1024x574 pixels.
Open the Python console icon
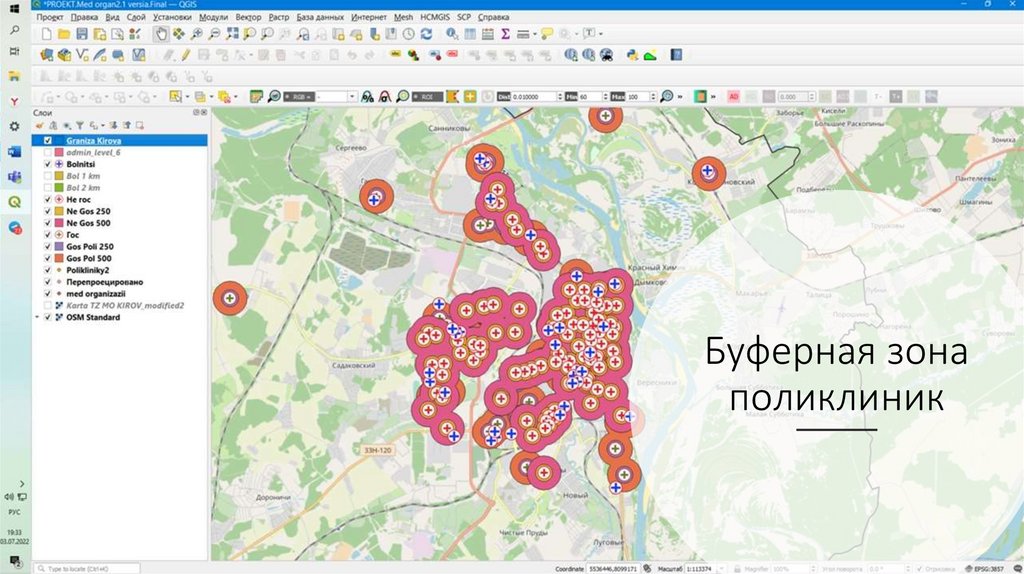(x=631, y=55)
